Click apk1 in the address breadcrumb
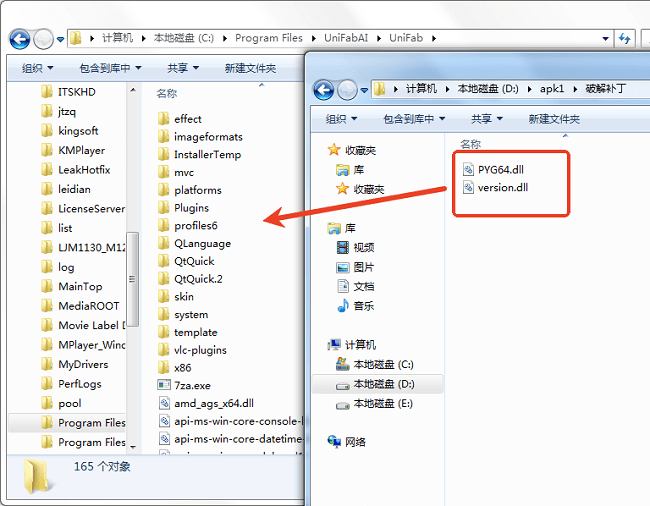This screenshot has height=506, width=650. 554,89
